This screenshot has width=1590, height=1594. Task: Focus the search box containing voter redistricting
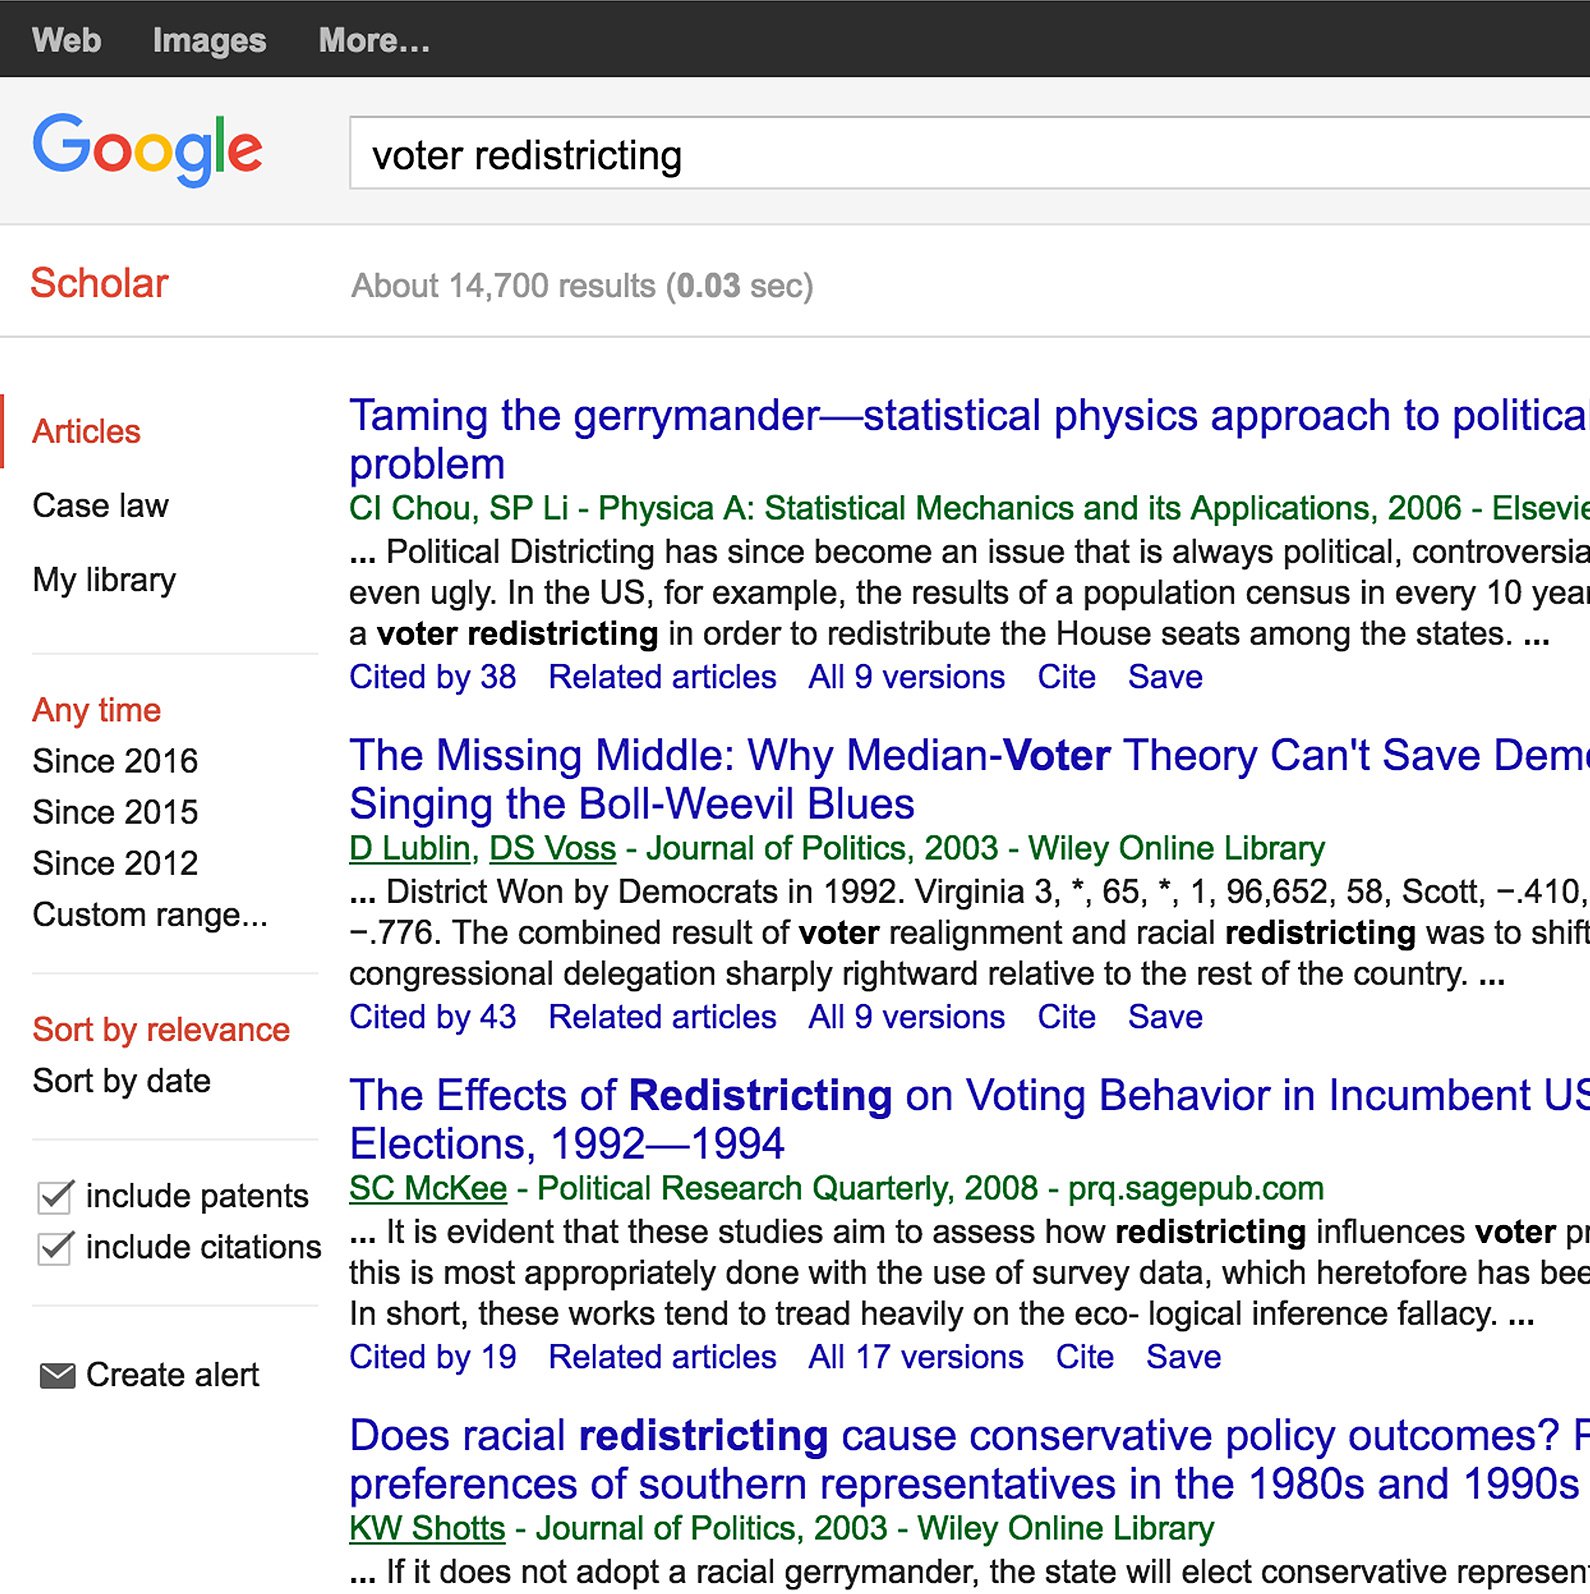969,153
